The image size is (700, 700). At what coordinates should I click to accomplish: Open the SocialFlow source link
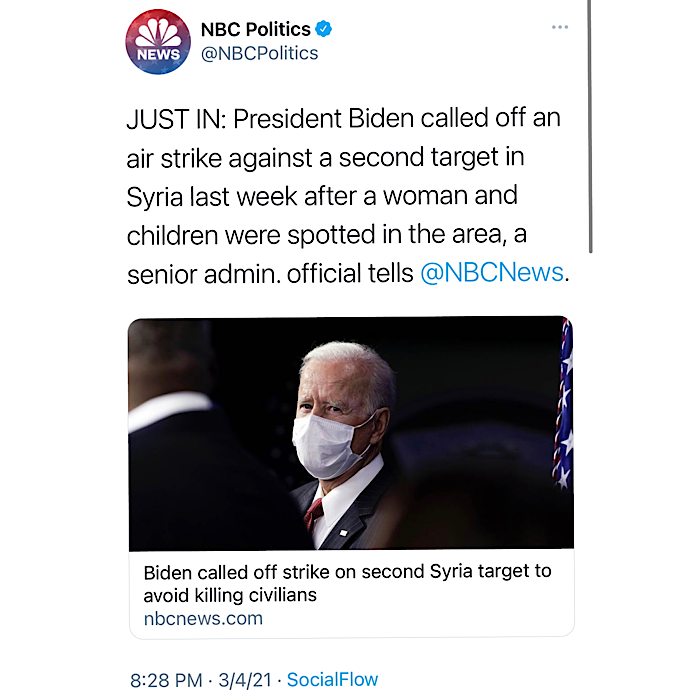coord(332,680)
